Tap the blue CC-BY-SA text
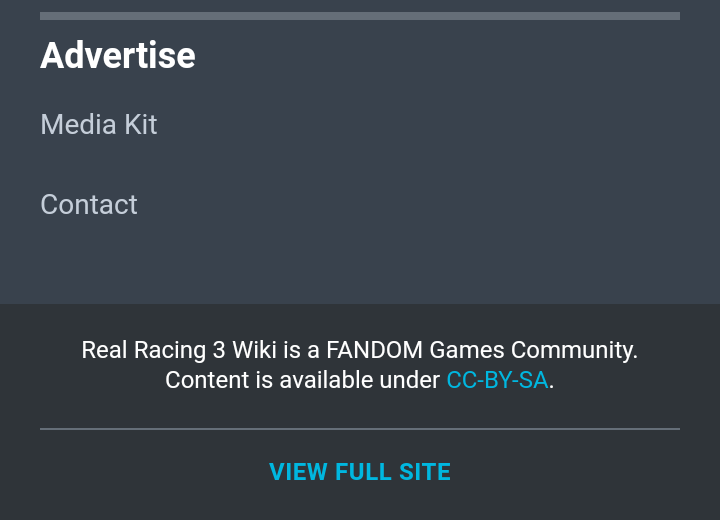The height and width of the screenshot is (520, 720). pos(497,381)
